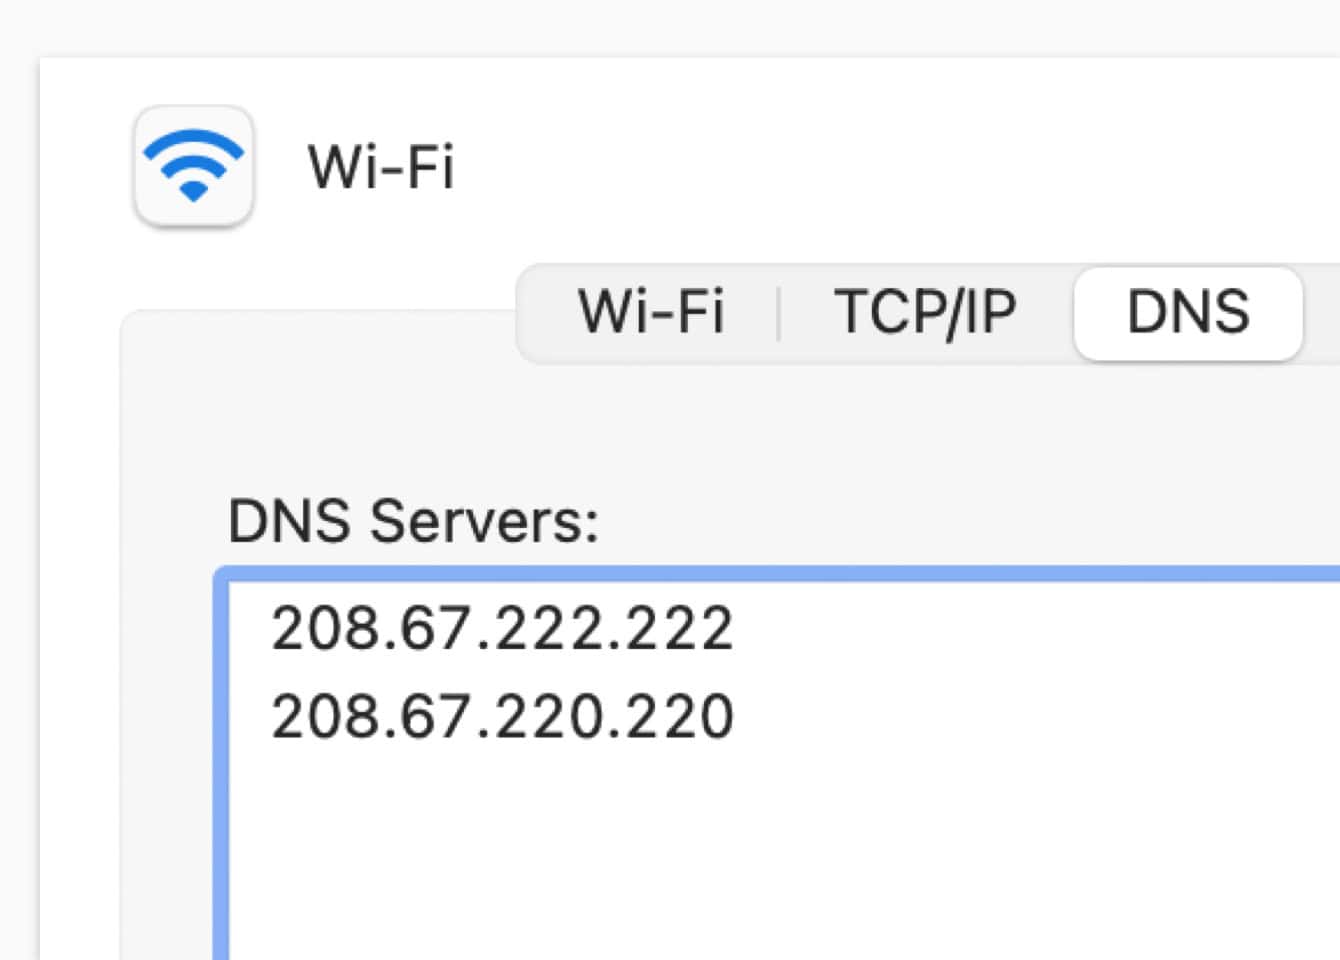
Task: Click the Wi-Fi heading text beside the icon
Action: pyautogui.click(x=381, y=166)
